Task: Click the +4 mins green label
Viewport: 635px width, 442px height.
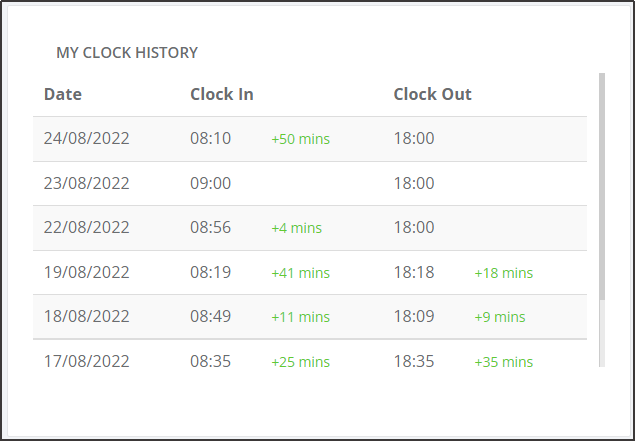Action: pyautogui.click(x=296, y=228)
